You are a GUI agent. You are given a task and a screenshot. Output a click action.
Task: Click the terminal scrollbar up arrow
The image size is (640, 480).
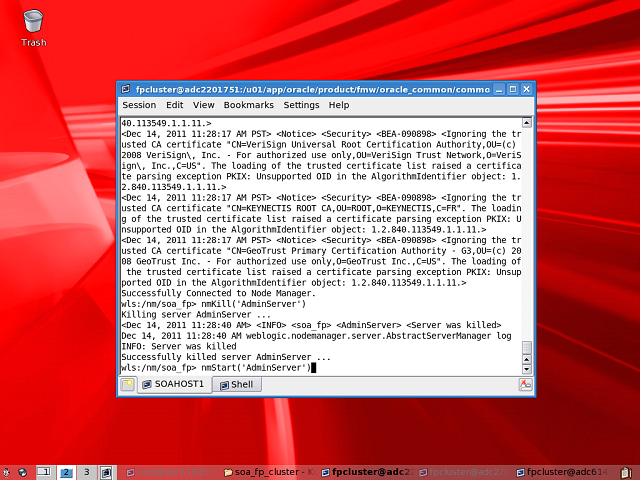coord(527,122)
